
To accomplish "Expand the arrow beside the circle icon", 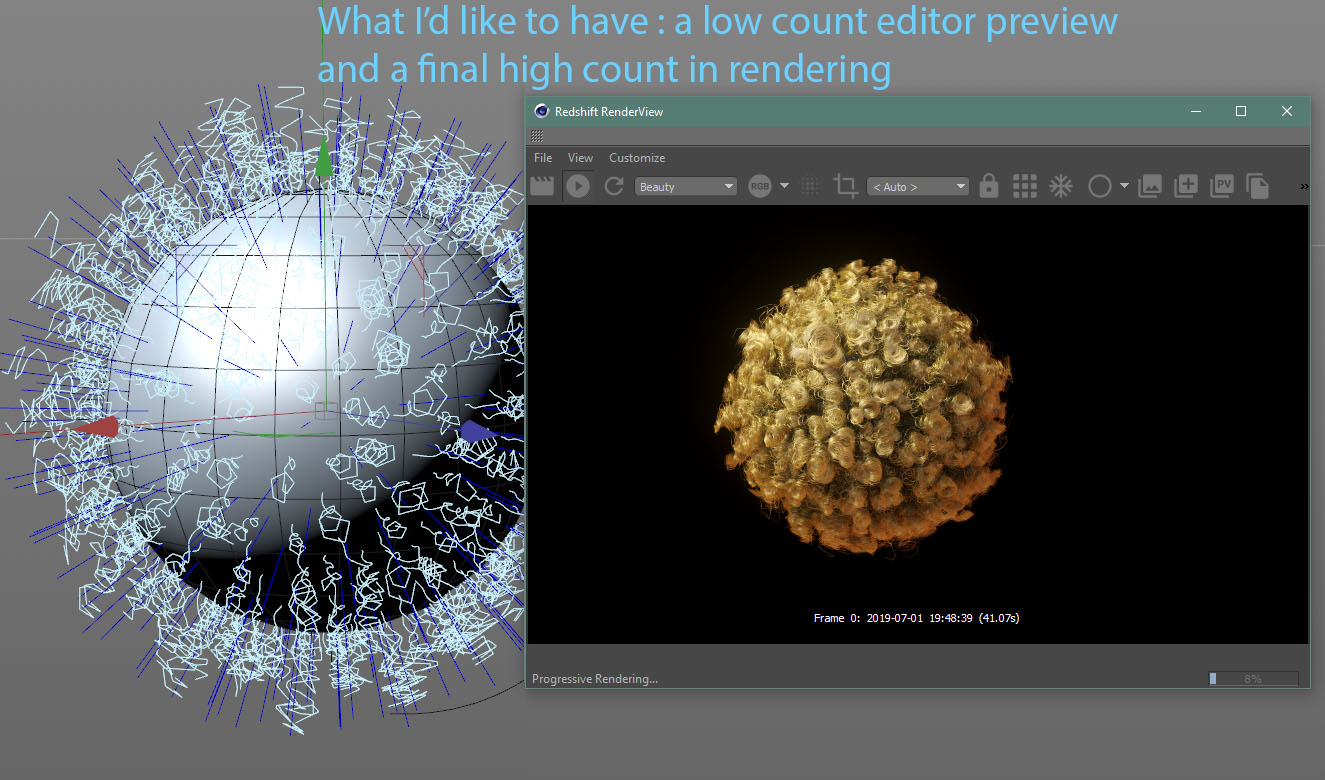I will pyautogui.click(x=1124, y=186).
